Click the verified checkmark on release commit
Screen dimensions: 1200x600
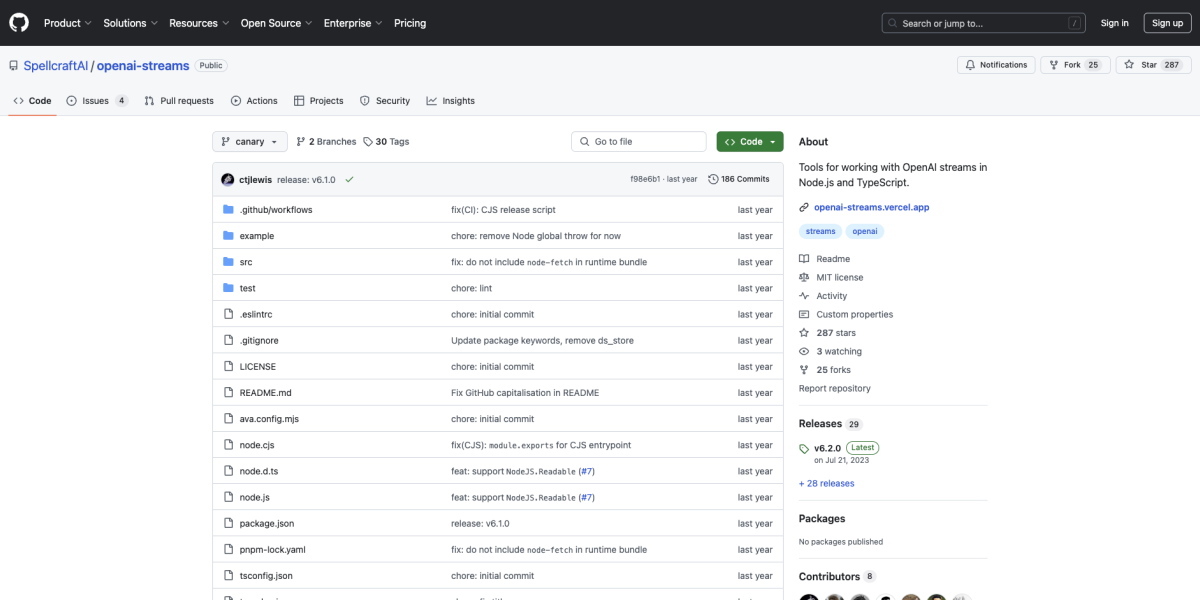tap(349, 179)
